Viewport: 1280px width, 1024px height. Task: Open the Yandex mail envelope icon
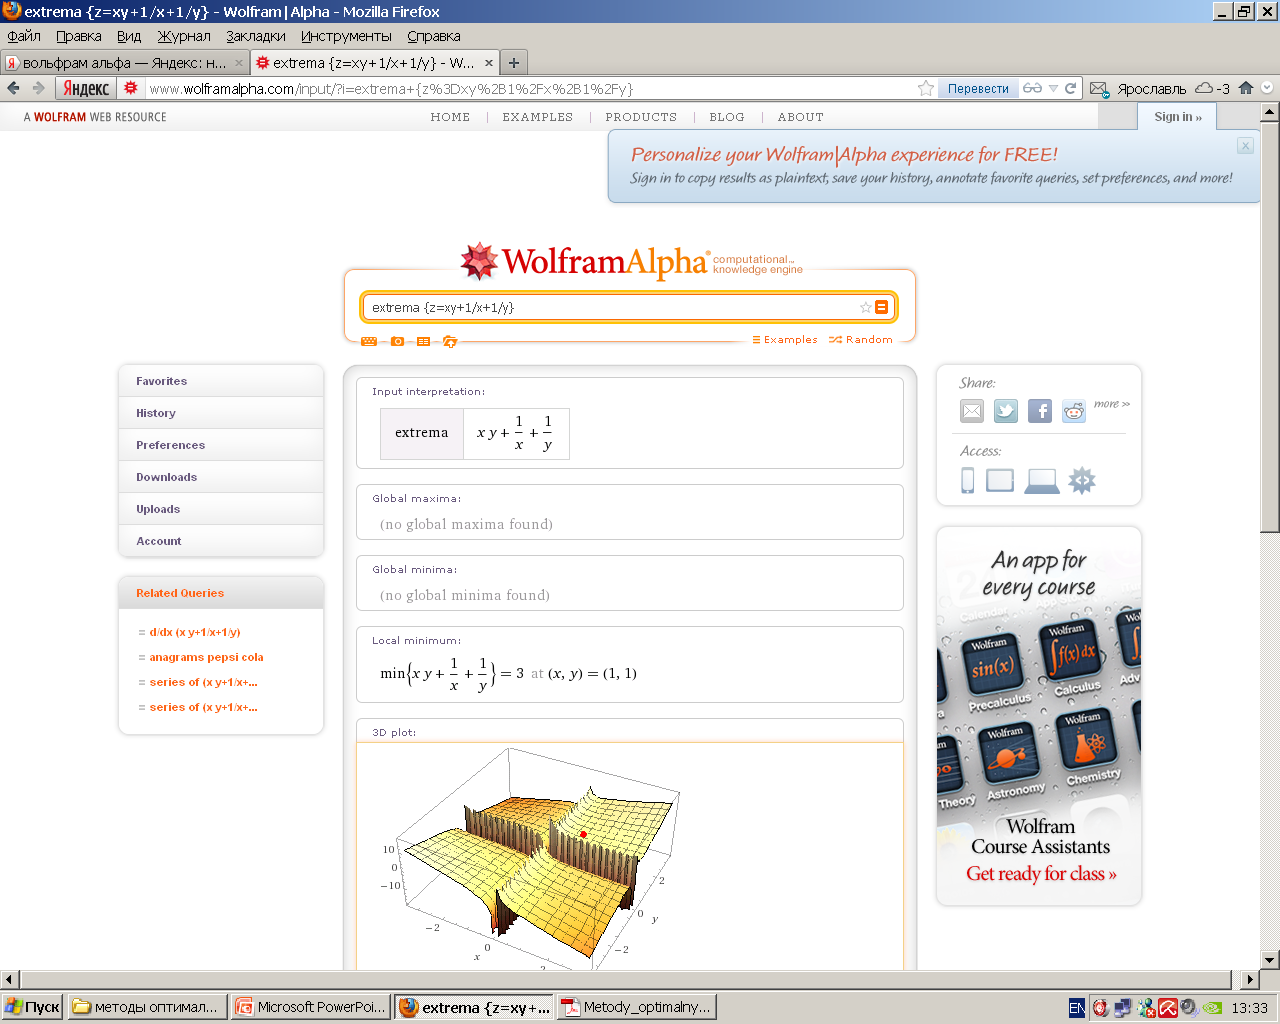point(1099,89)
